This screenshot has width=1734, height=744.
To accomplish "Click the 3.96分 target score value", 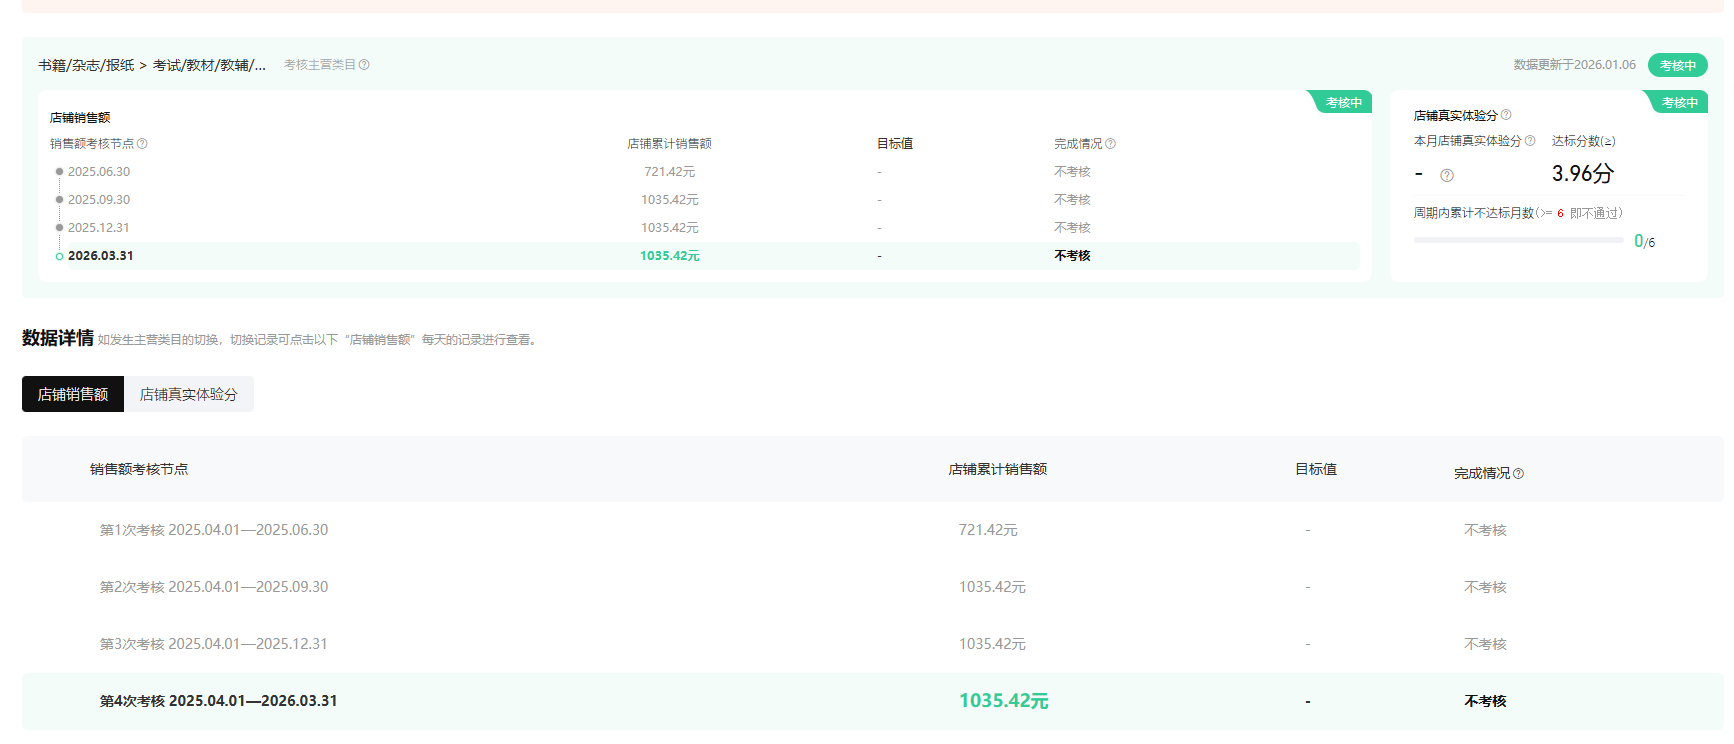I will pyautogui.click(x=1583, y=174).
